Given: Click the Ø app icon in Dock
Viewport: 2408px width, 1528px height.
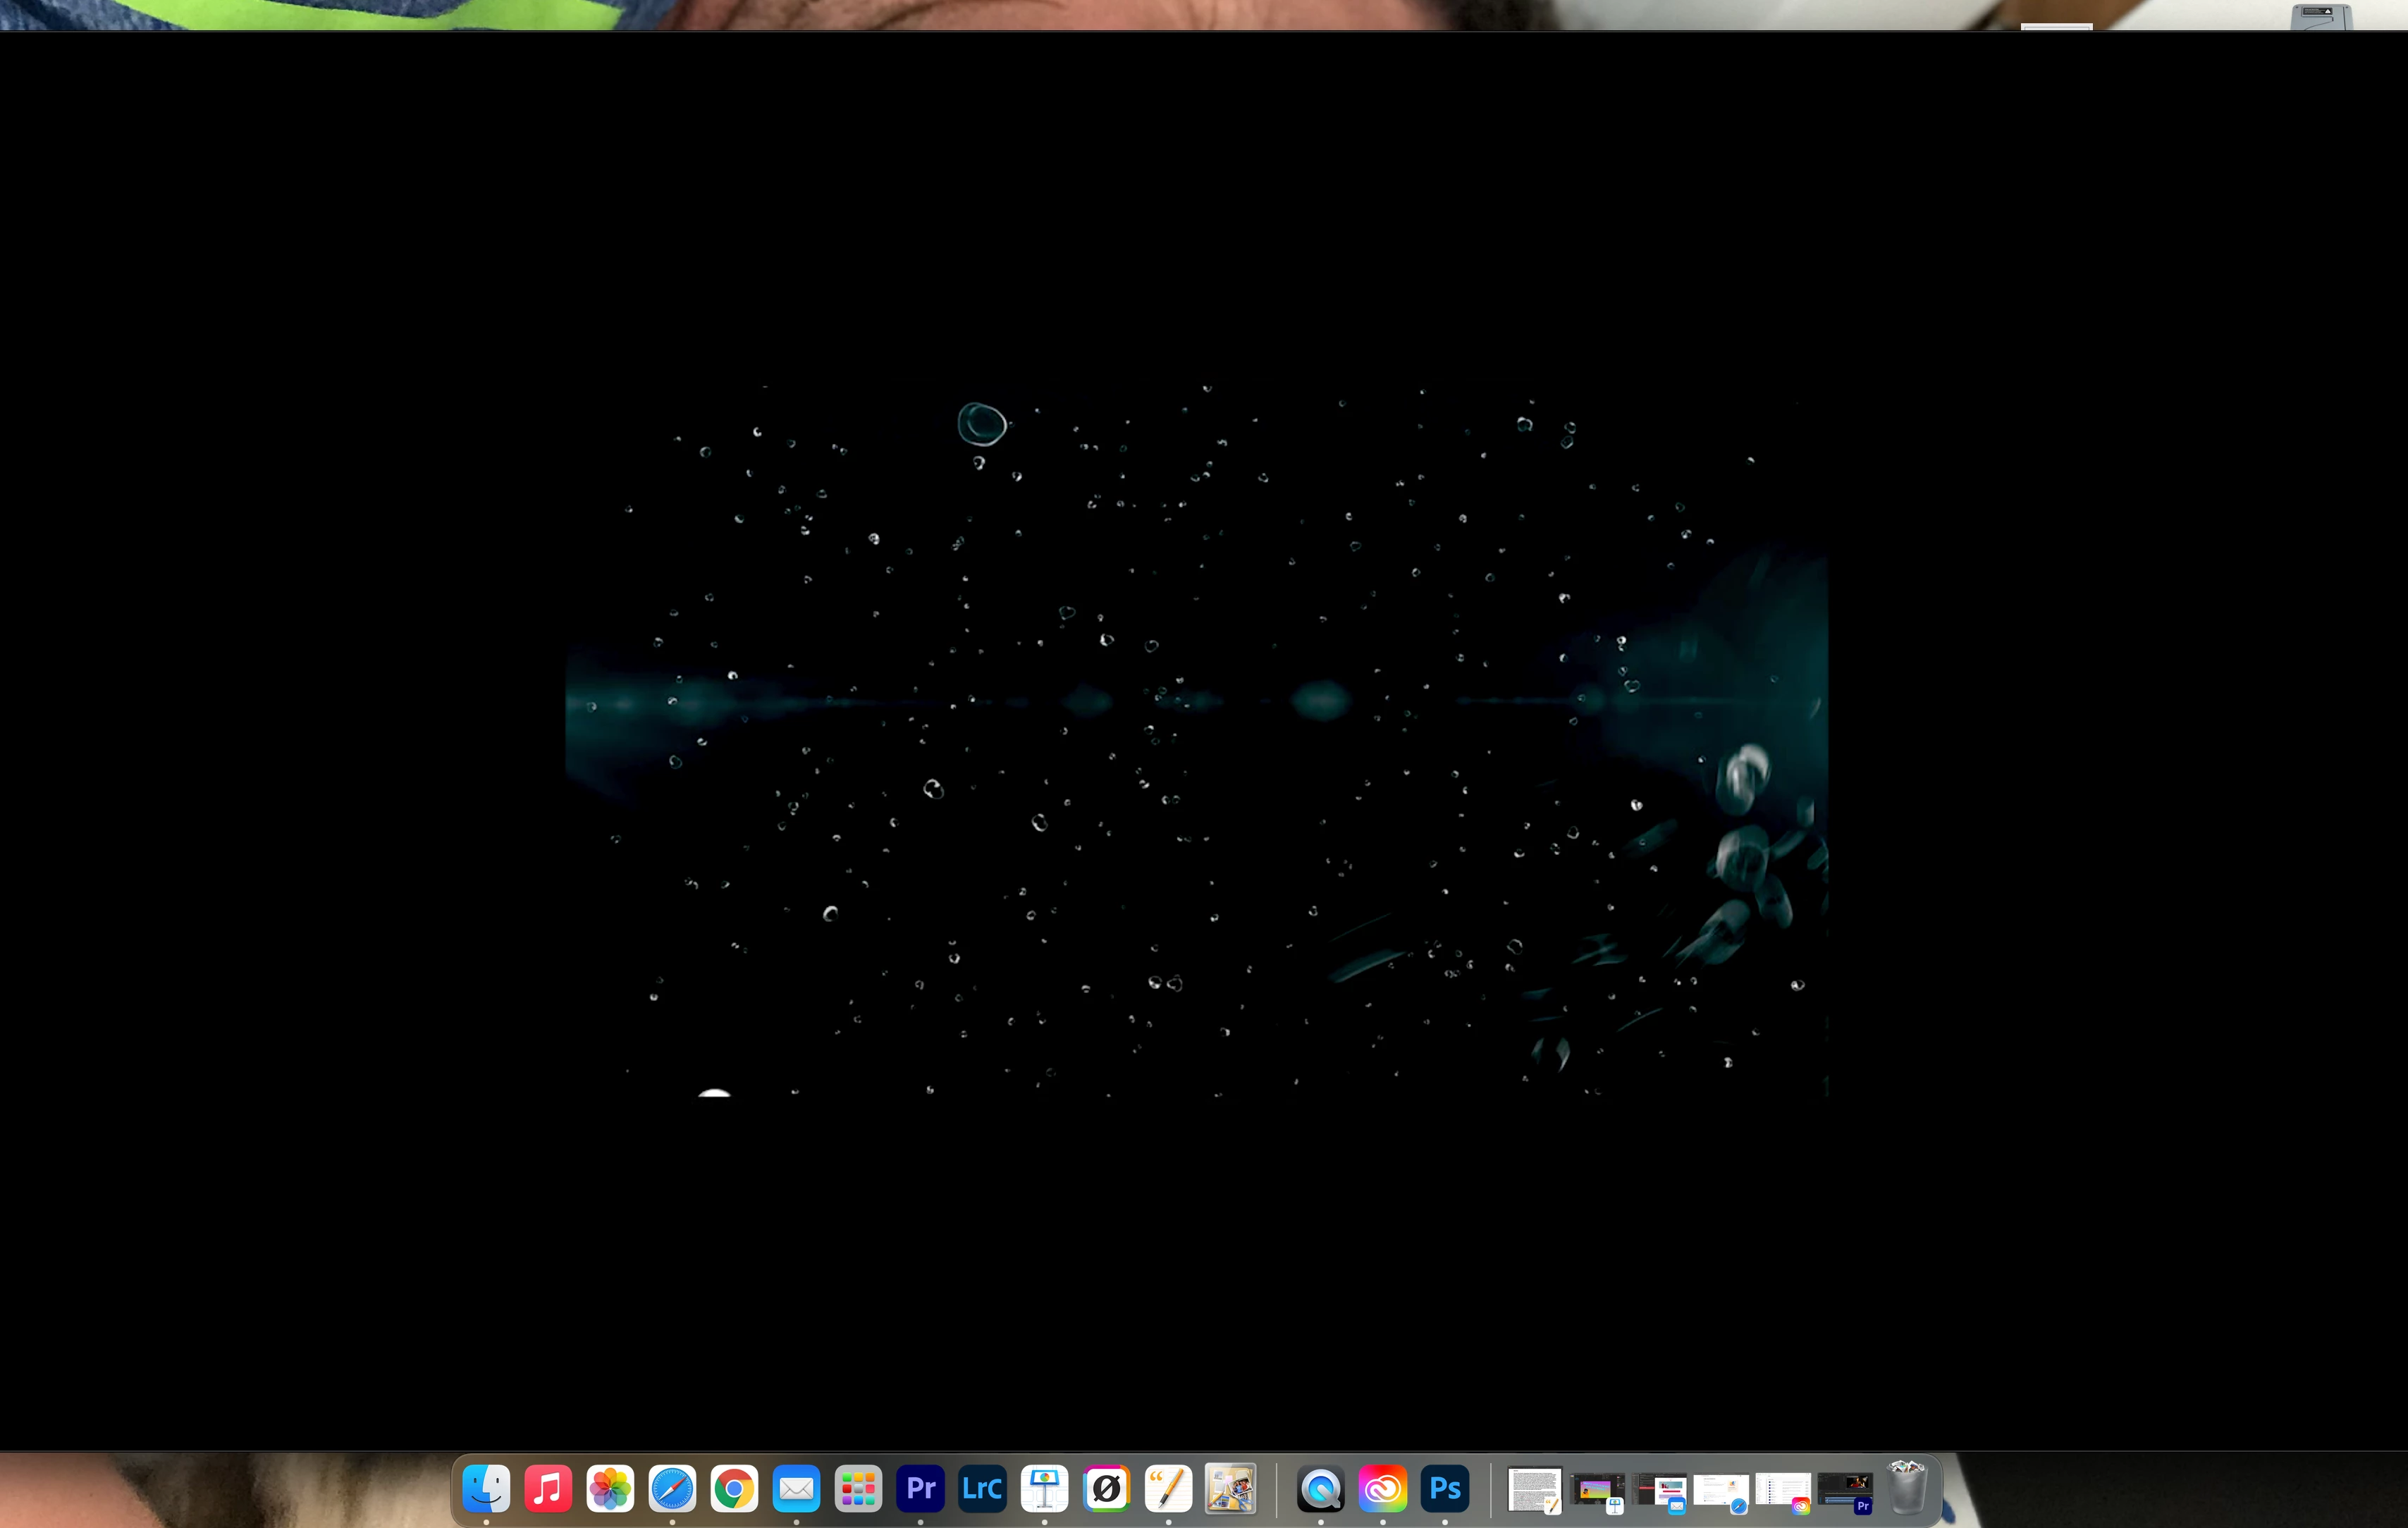Looking at the screenshot, I should tap(1106, 1489).
